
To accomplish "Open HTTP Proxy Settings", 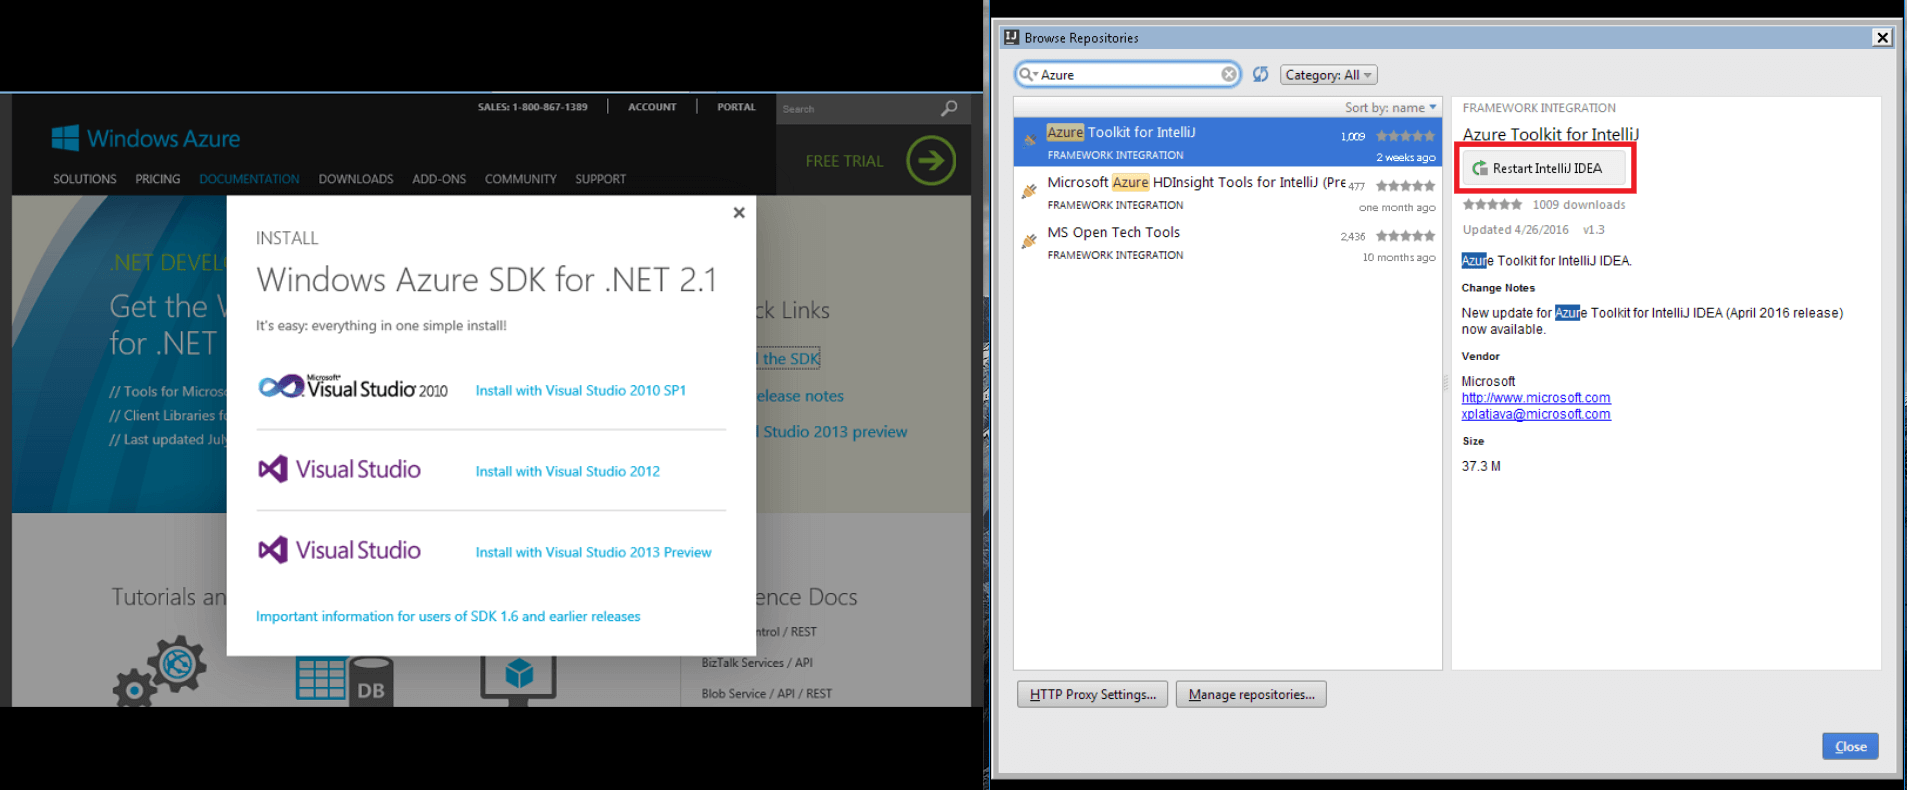I will 1092,694.
